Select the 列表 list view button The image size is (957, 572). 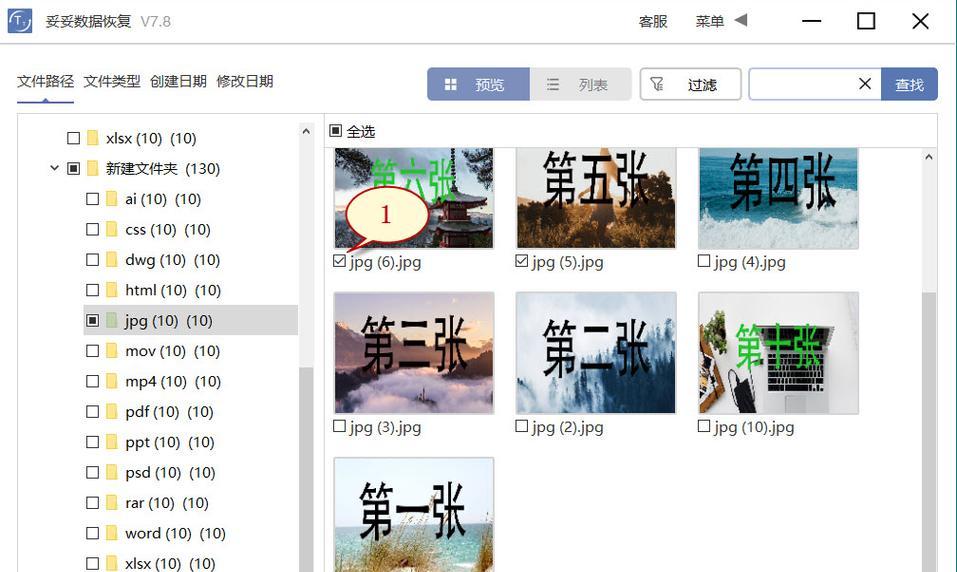click(x=580, y=84)
